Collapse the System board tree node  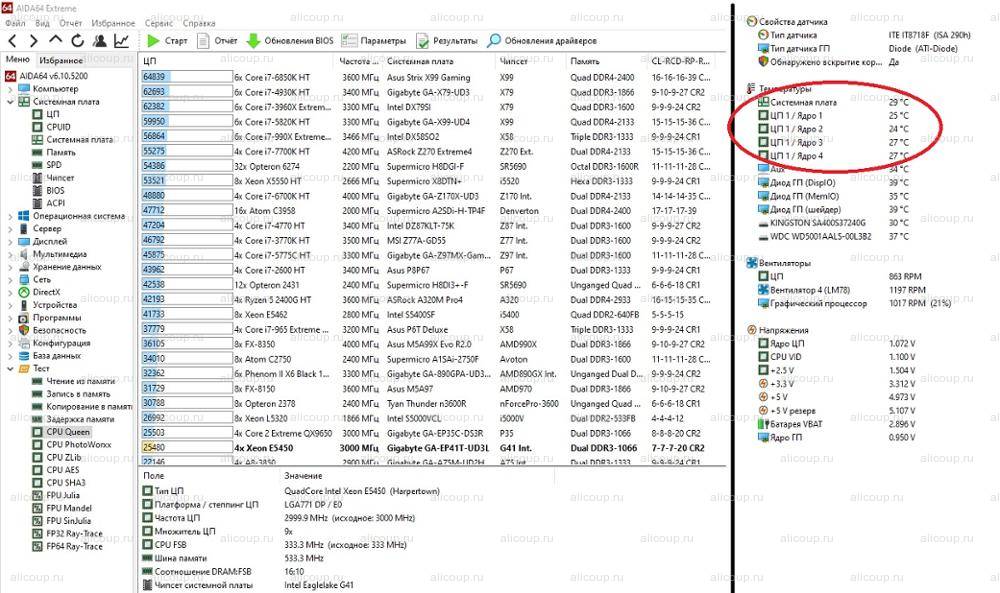coord(11,101)
